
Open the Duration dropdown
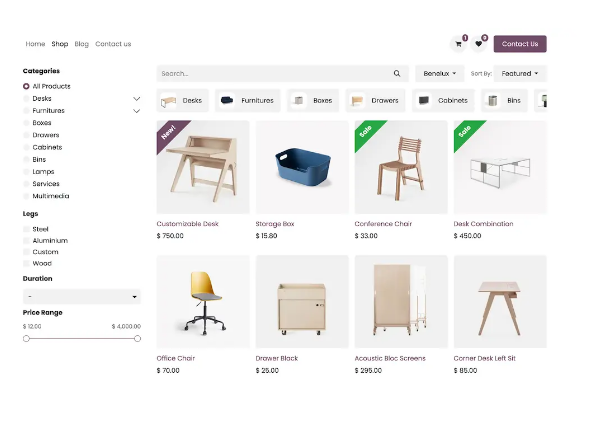[82, 297]
